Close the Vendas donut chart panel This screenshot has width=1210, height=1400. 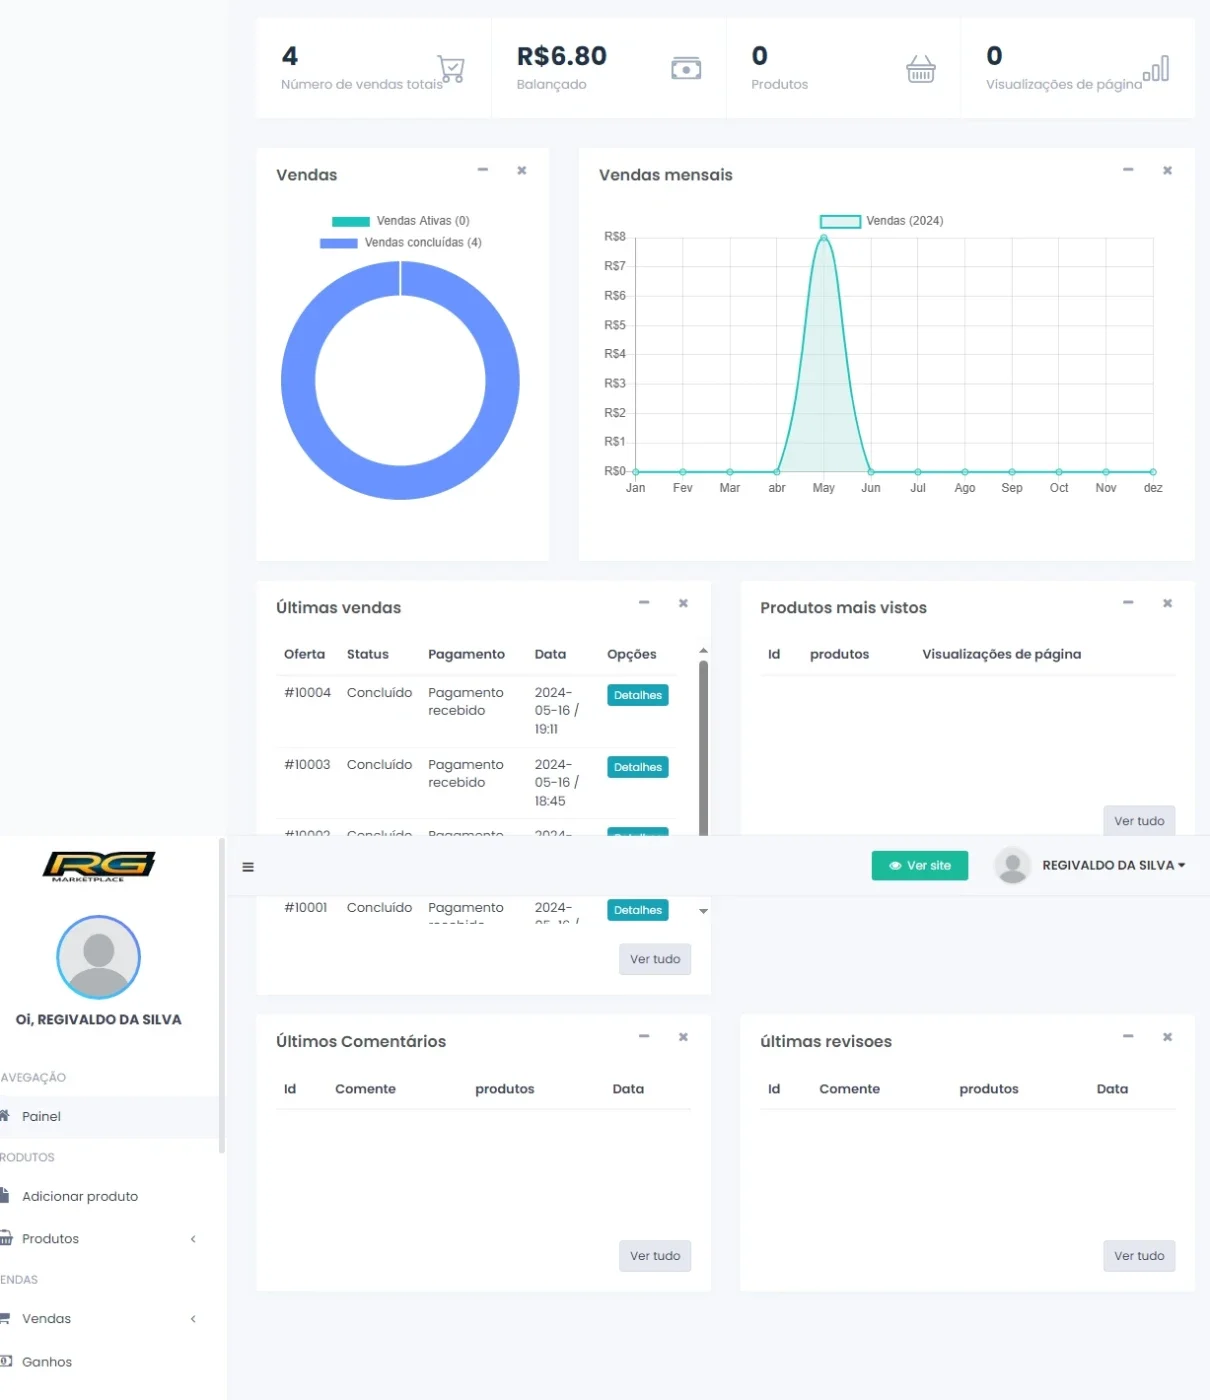522,170
